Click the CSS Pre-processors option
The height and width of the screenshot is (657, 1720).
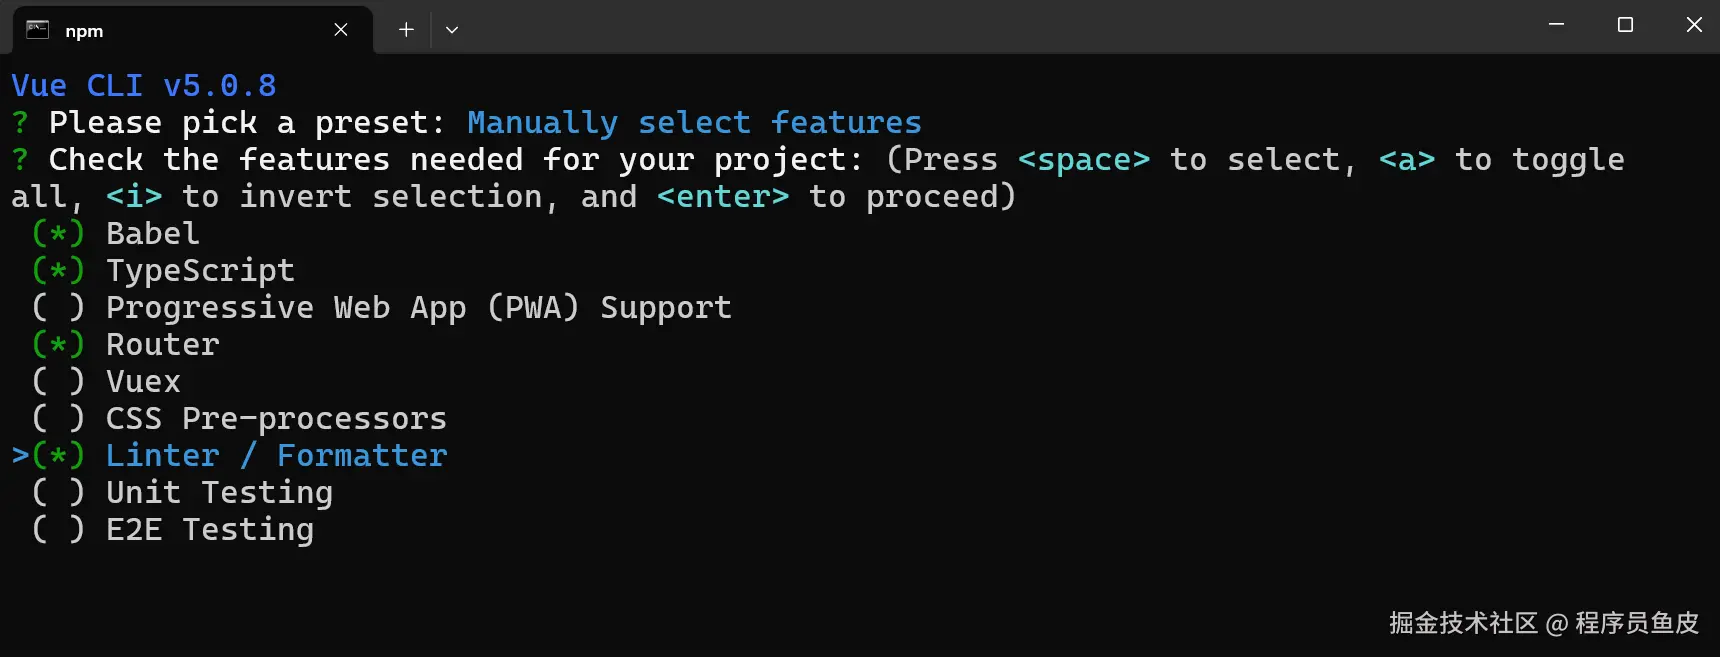click(276, 419)
